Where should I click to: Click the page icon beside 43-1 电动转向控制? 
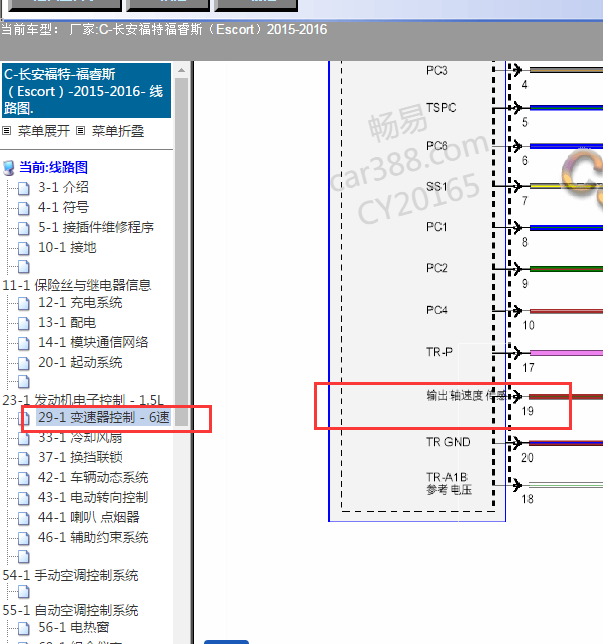(24, 498)
